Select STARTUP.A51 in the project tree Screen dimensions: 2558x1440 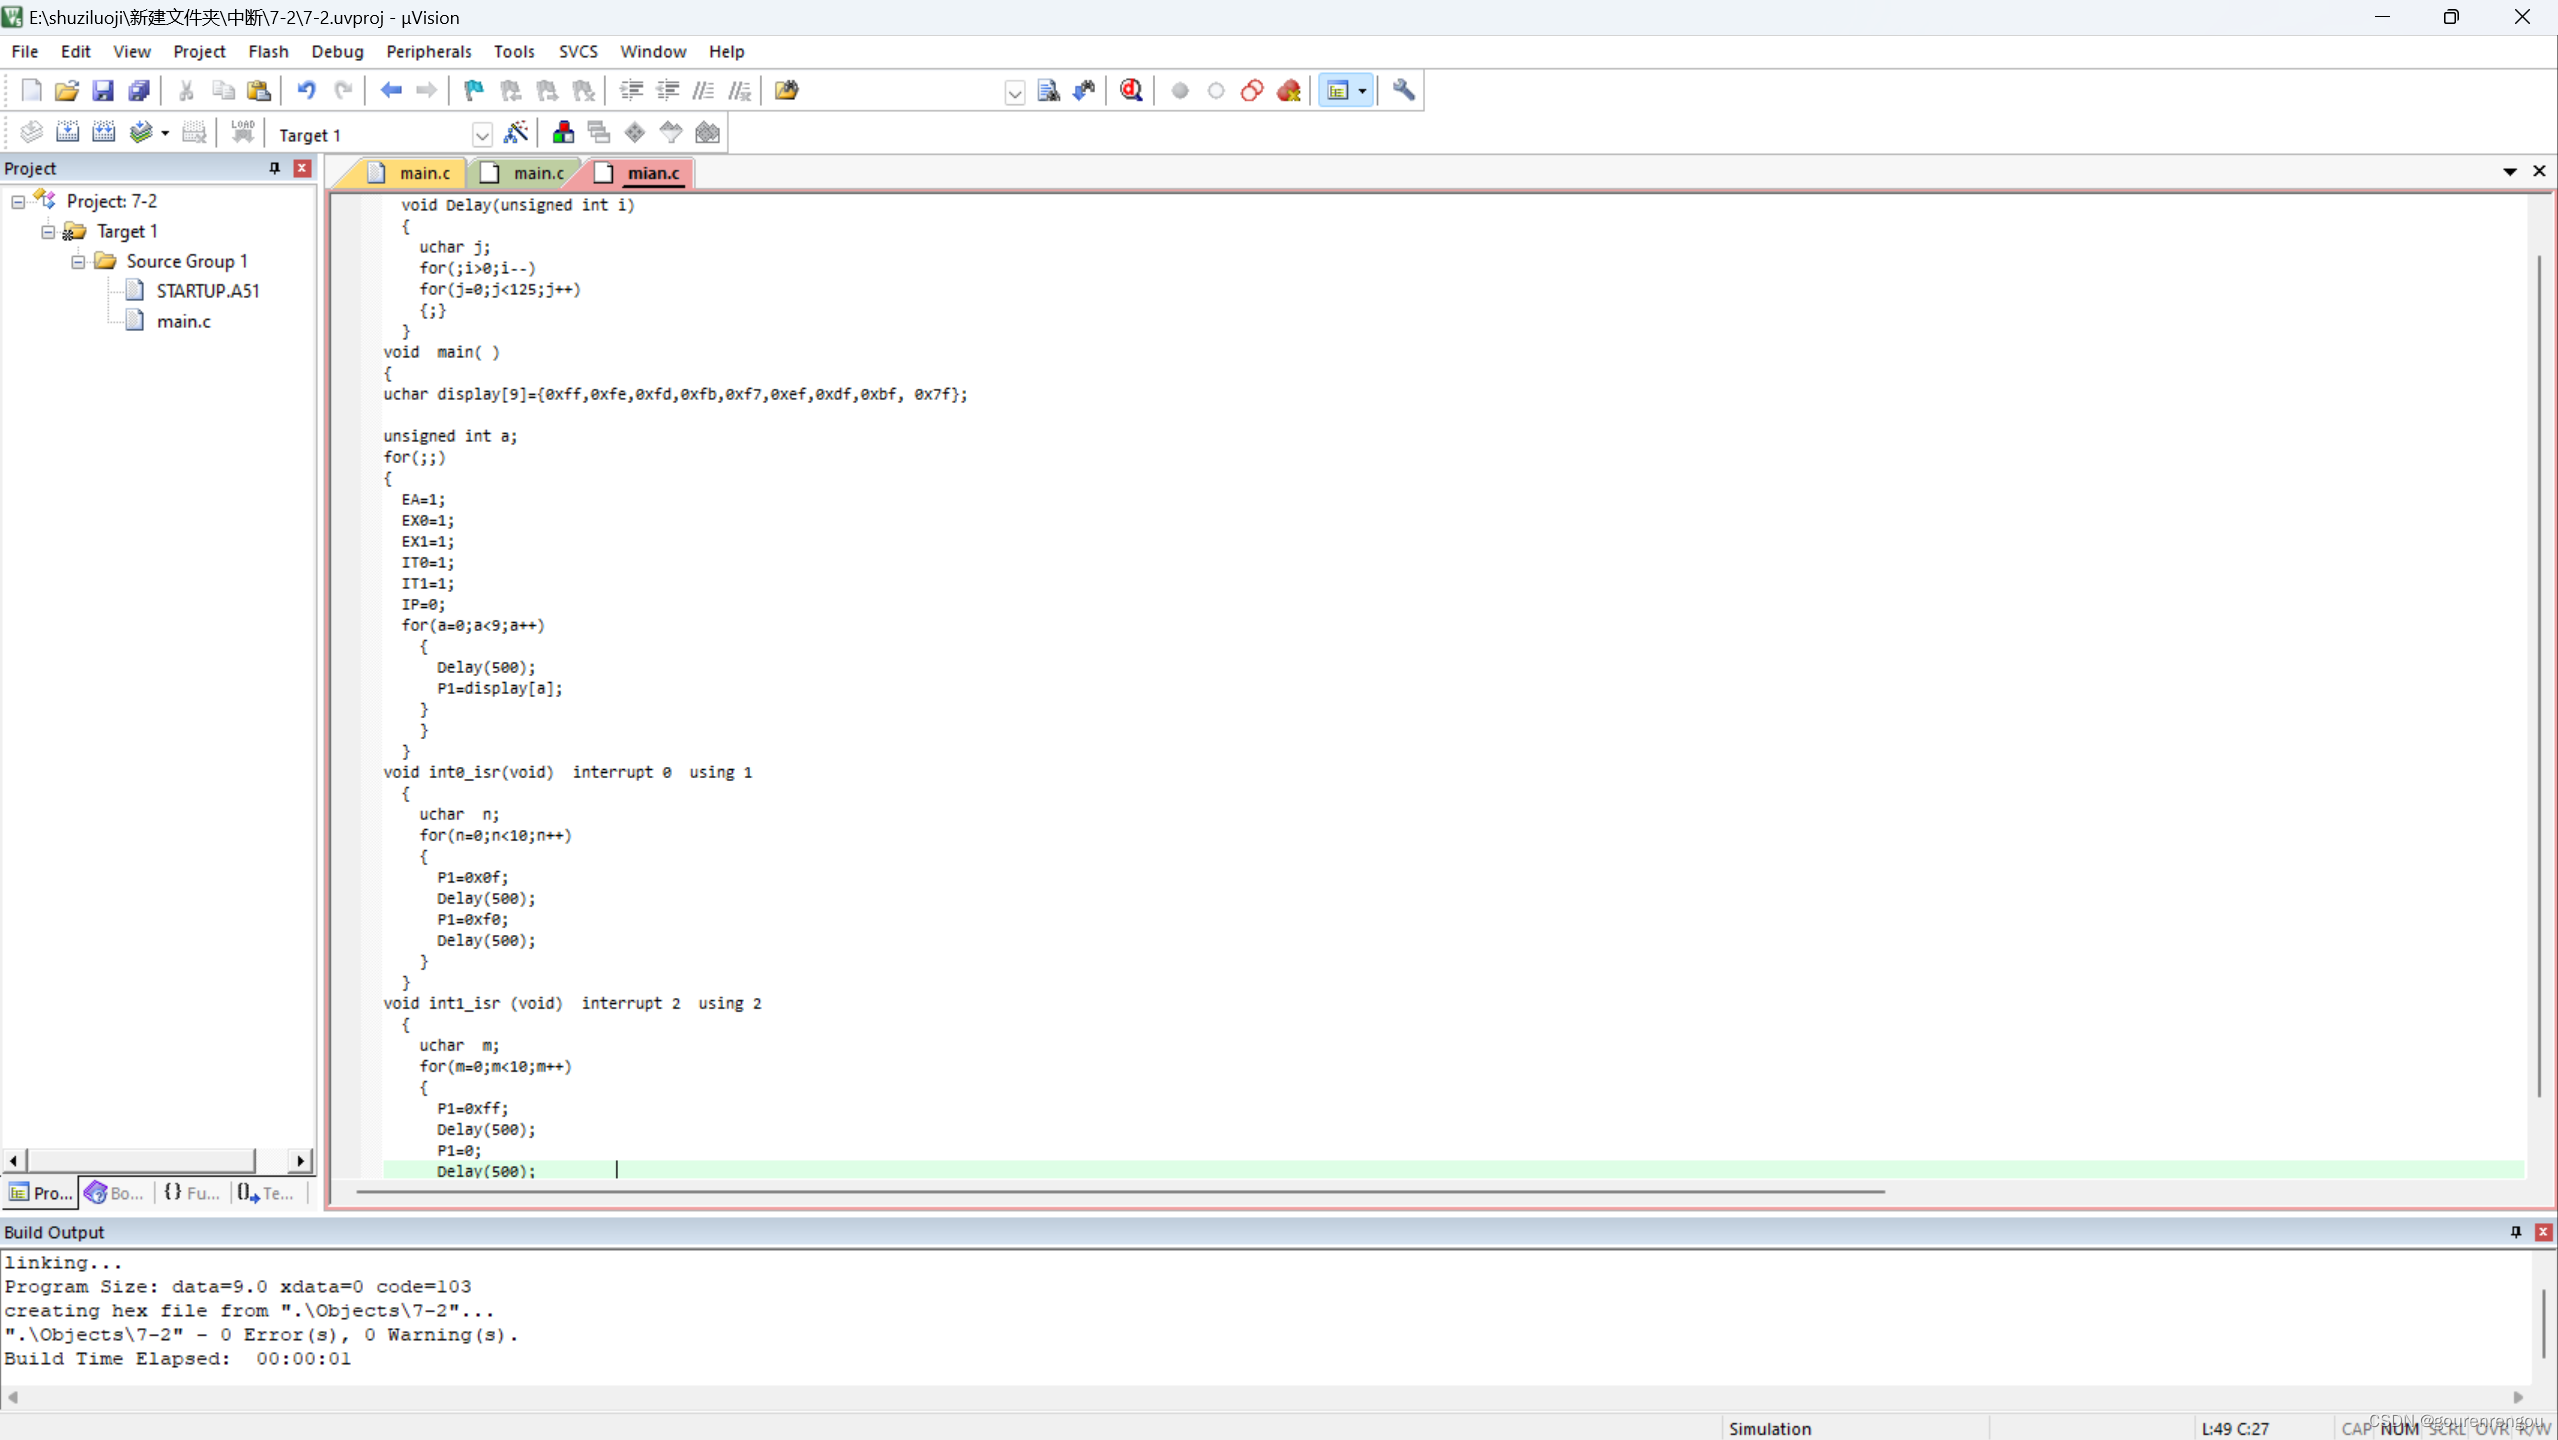point(207,291)
